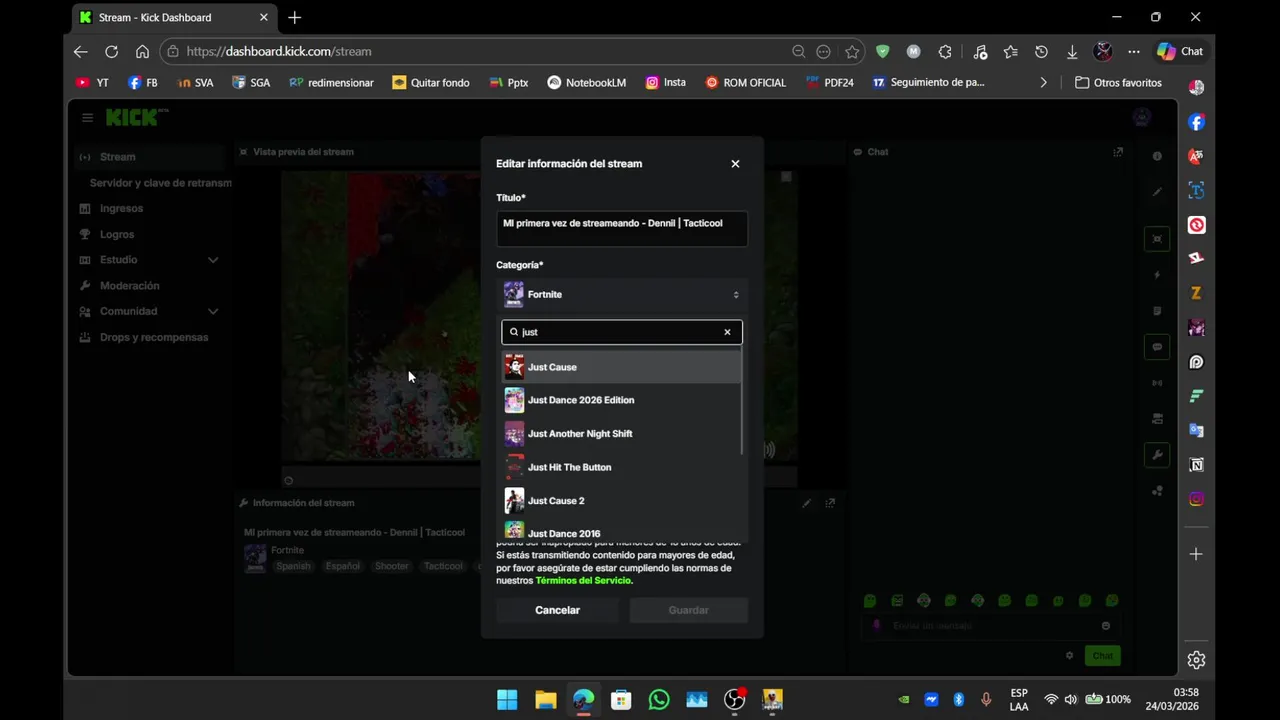Open the favorites list icon
Viewport: 1280px width, 720px height.
[1011, 51]
